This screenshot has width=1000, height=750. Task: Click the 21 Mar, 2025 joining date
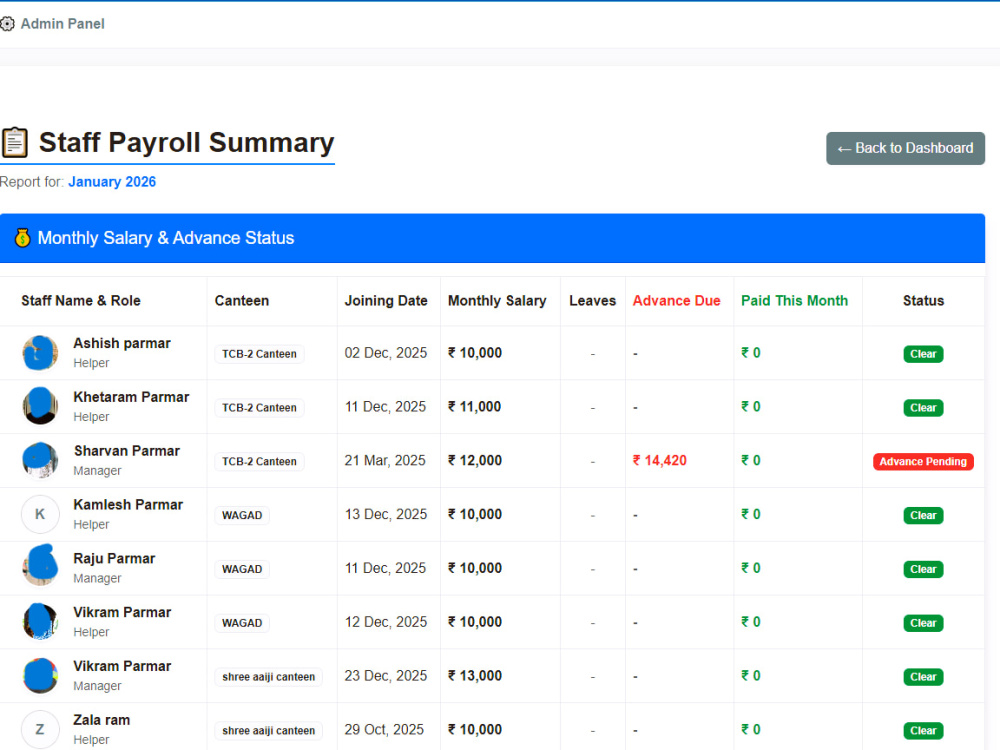point(385,460)
